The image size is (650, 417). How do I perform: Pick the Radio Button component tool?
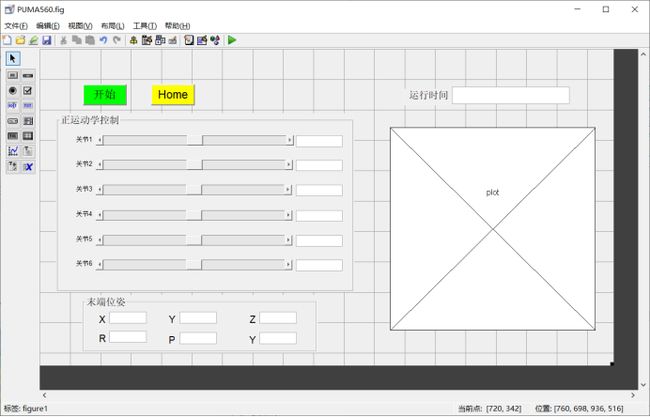click(13, 90)
